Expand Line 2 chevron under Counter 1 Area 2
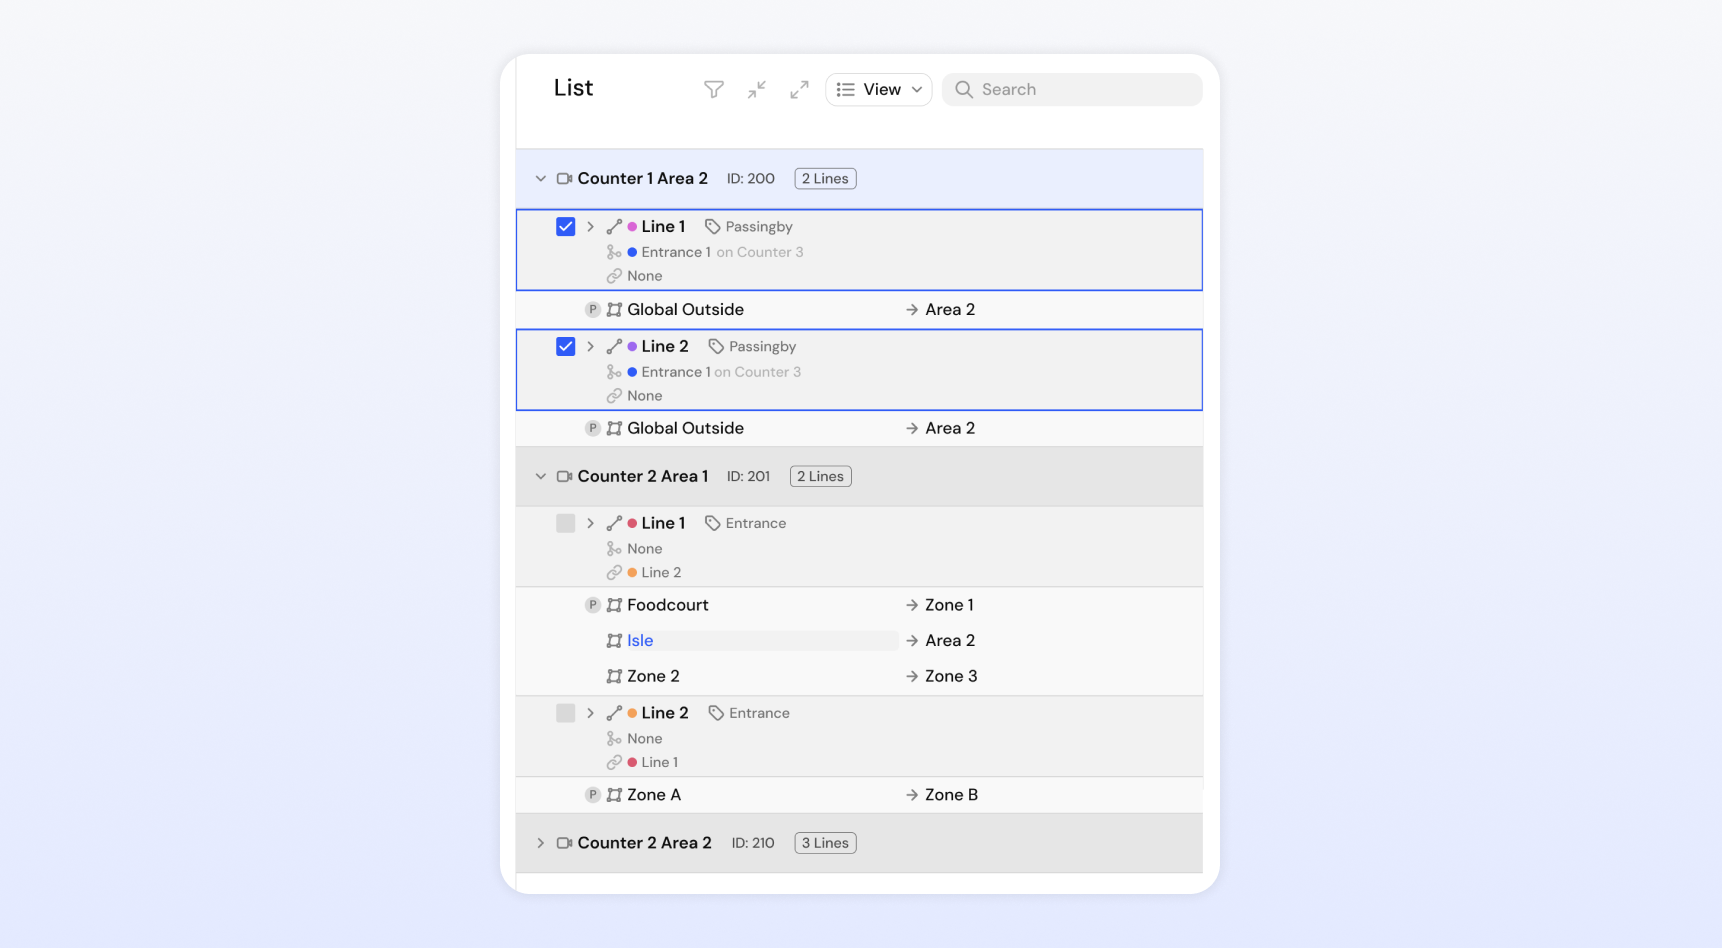 (591, 347)
